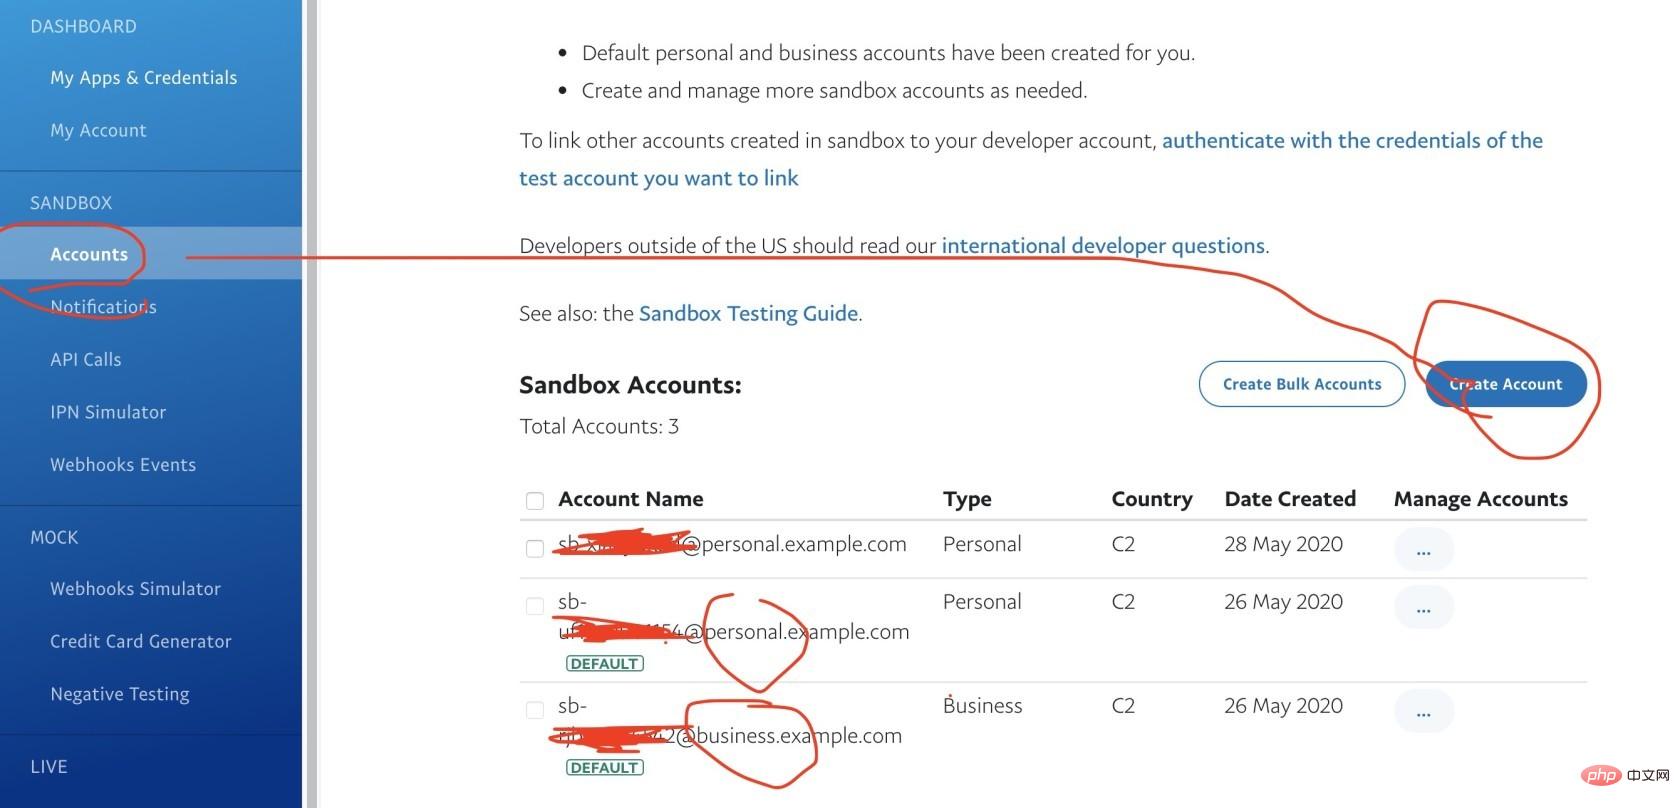This screenshot has width=1680, height=808.
Task: Open the IPN Simulator
Action: [x=108, y=411]
